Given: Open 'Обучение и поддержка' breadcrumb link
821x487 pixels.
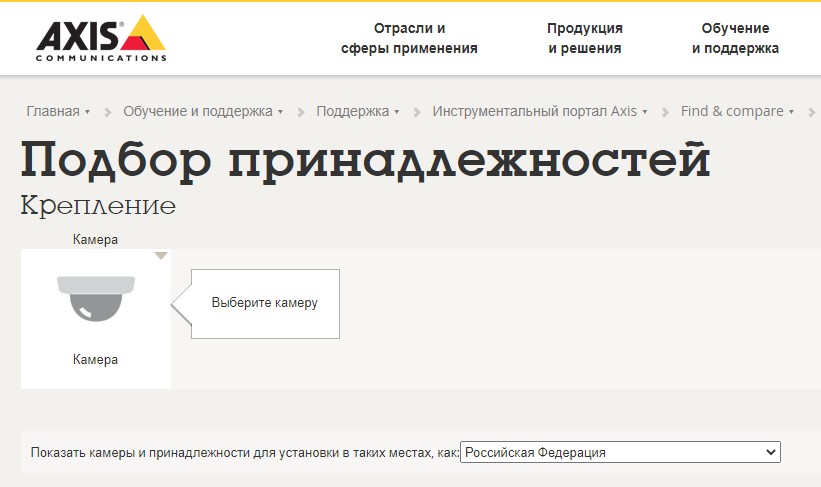Looking at the screenshot, I should click(198, 112).
